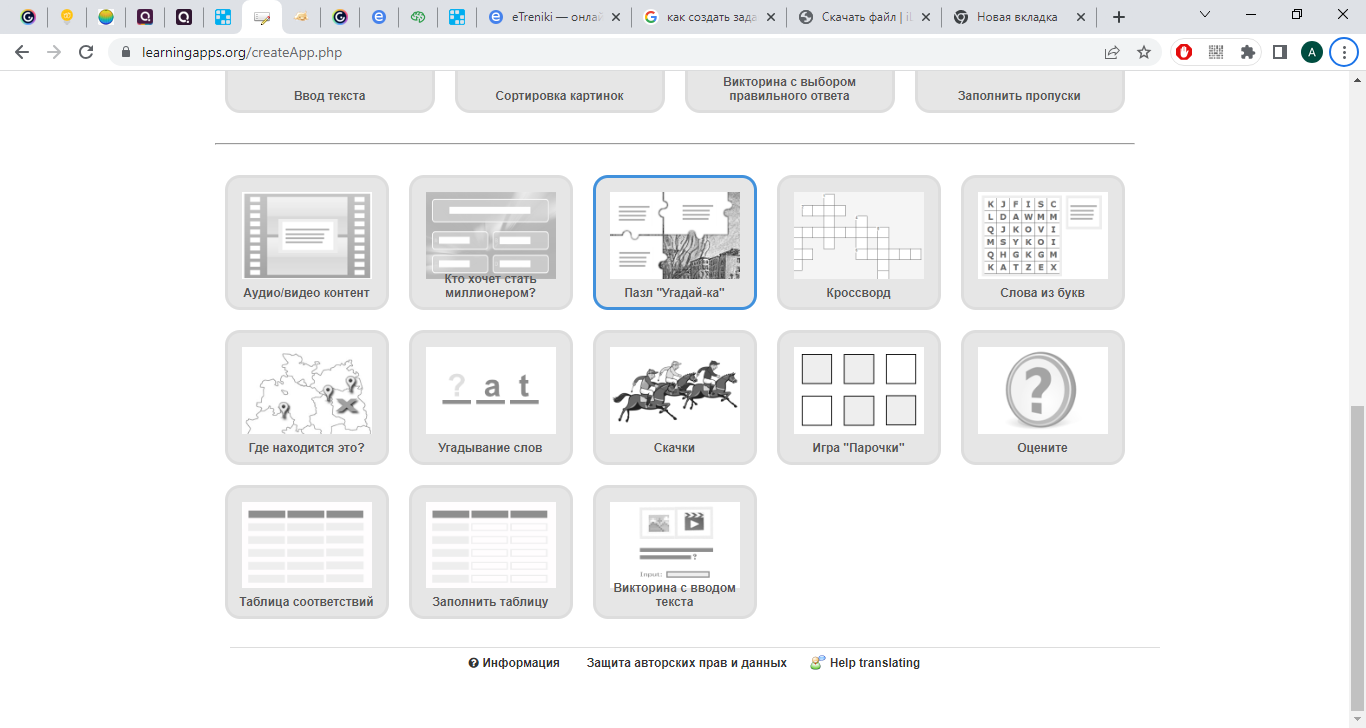Open the Угадывание слов template
1366x728 pixels.
[x=490, y=397]
